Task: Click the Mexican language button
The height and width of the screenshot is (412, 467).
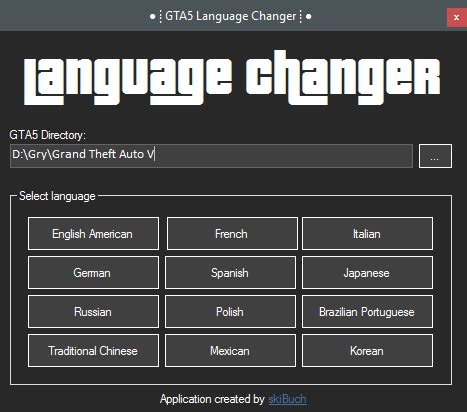Action: click(x=230, y=350)
